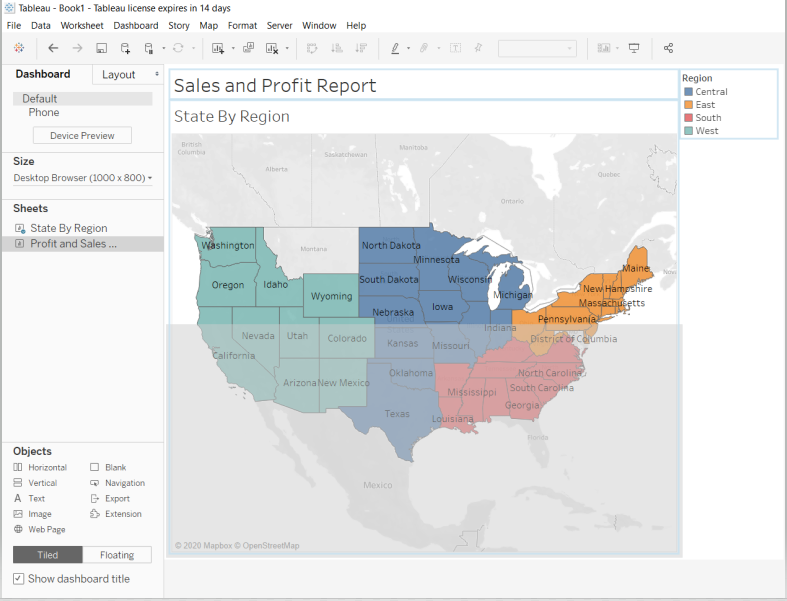Click the Clear Sheet icon

[x=272, y=48]
